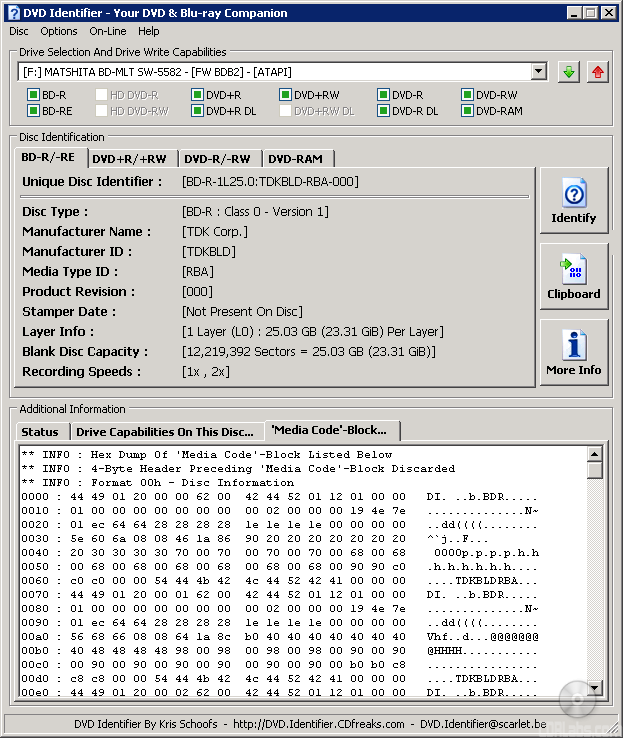This screenshot has width=623, height=738.
Task: Open the Status tab
Action: (x=41, y=431)
